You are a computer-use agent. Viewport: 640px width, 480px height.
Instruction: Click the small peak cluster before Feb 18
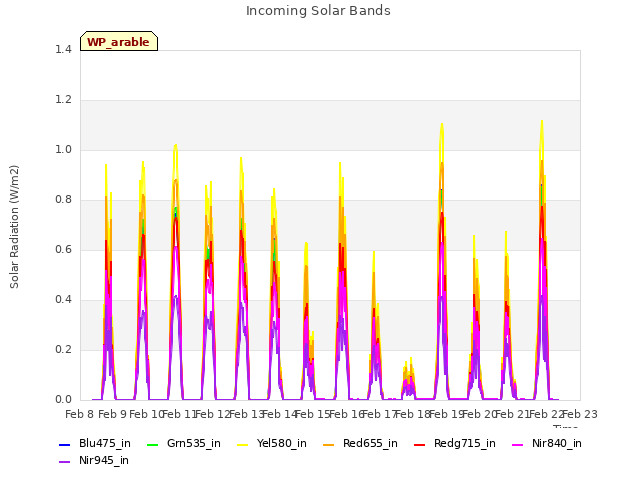click(409, 378)
